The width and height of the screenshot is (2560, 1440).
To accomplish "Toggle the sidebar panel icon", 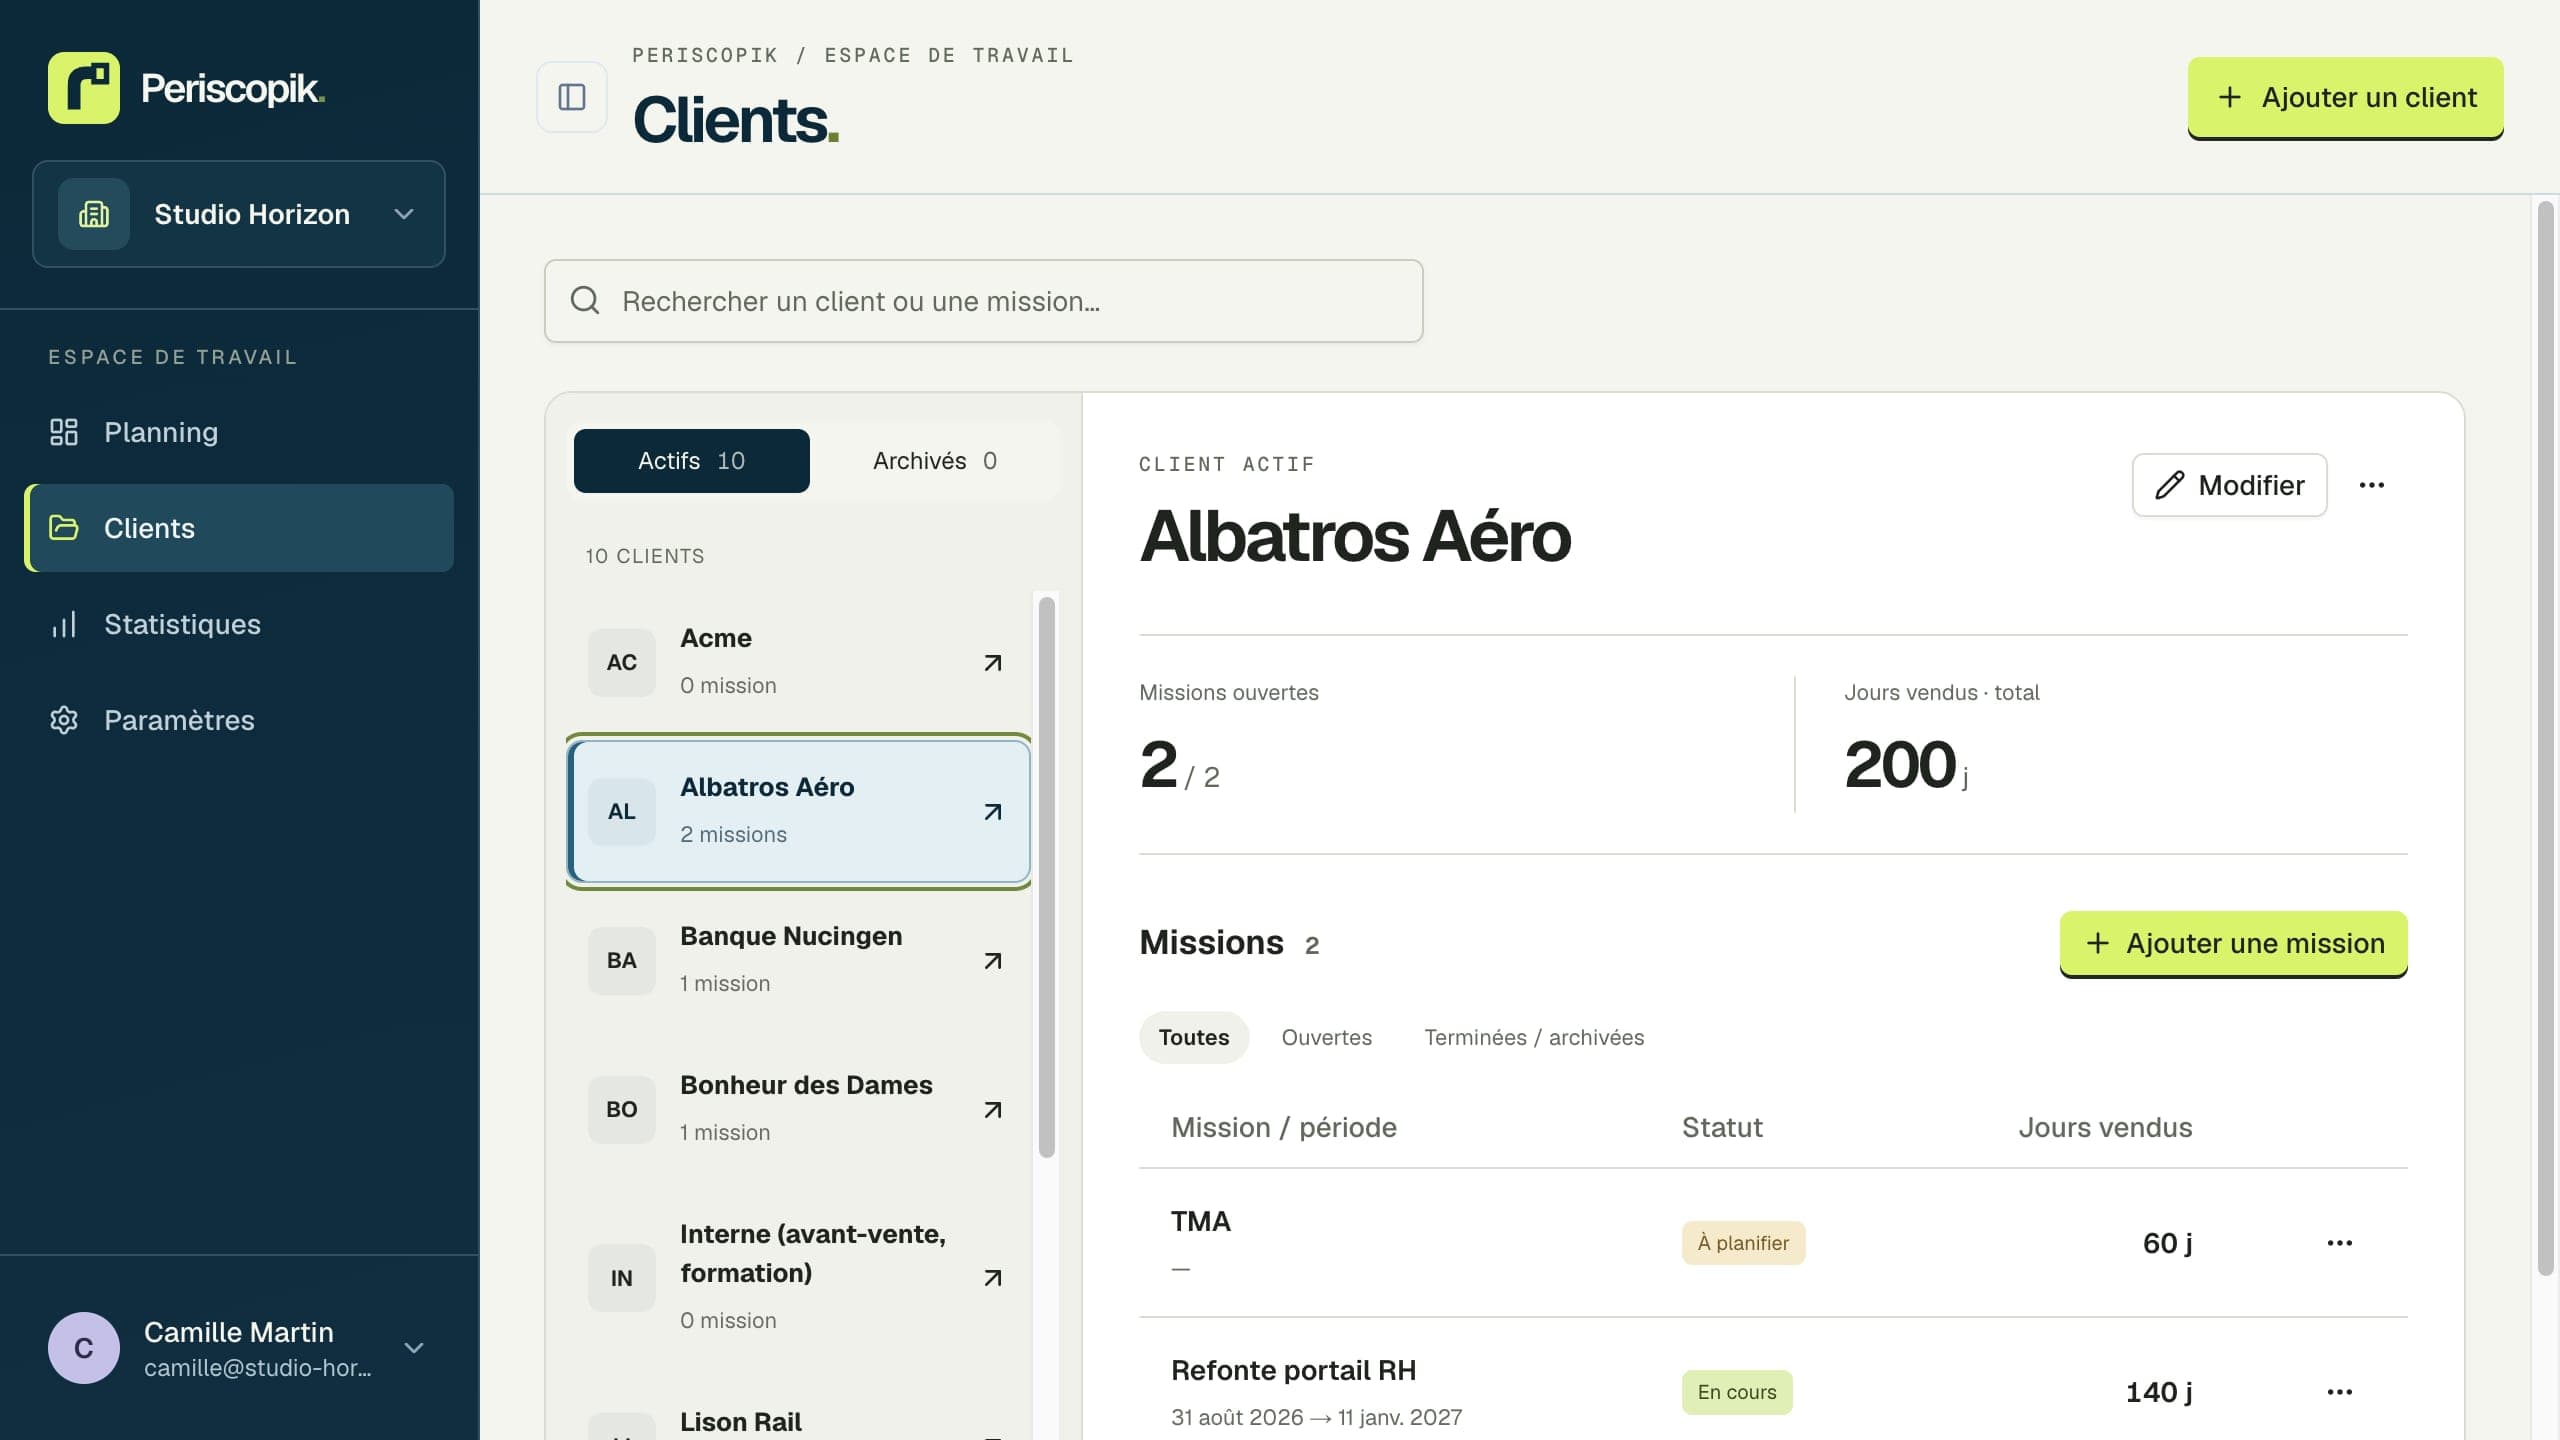I will pos(572,97).
